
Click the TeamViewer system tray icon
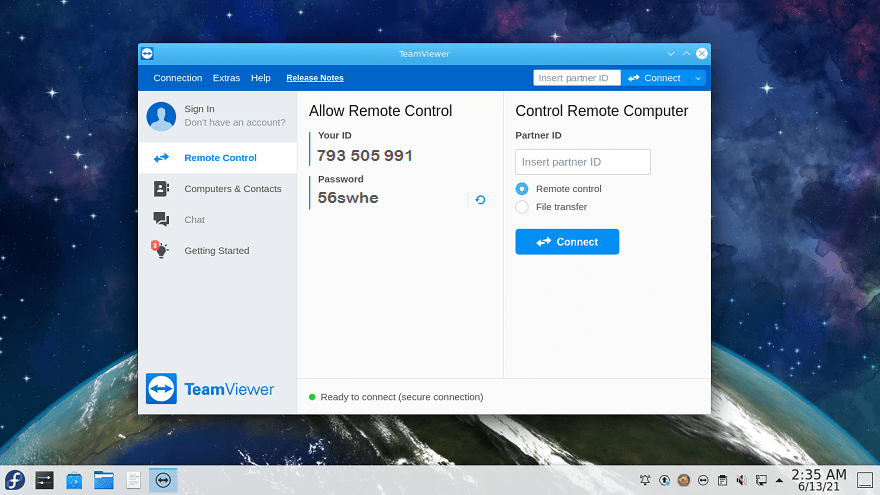(703, 480)
